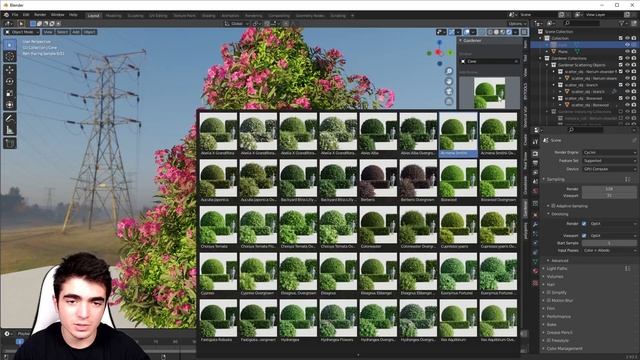The height and width of the screenshot is (360, 640).
Task: Open the File menu
Action: (x=15, y=15)
